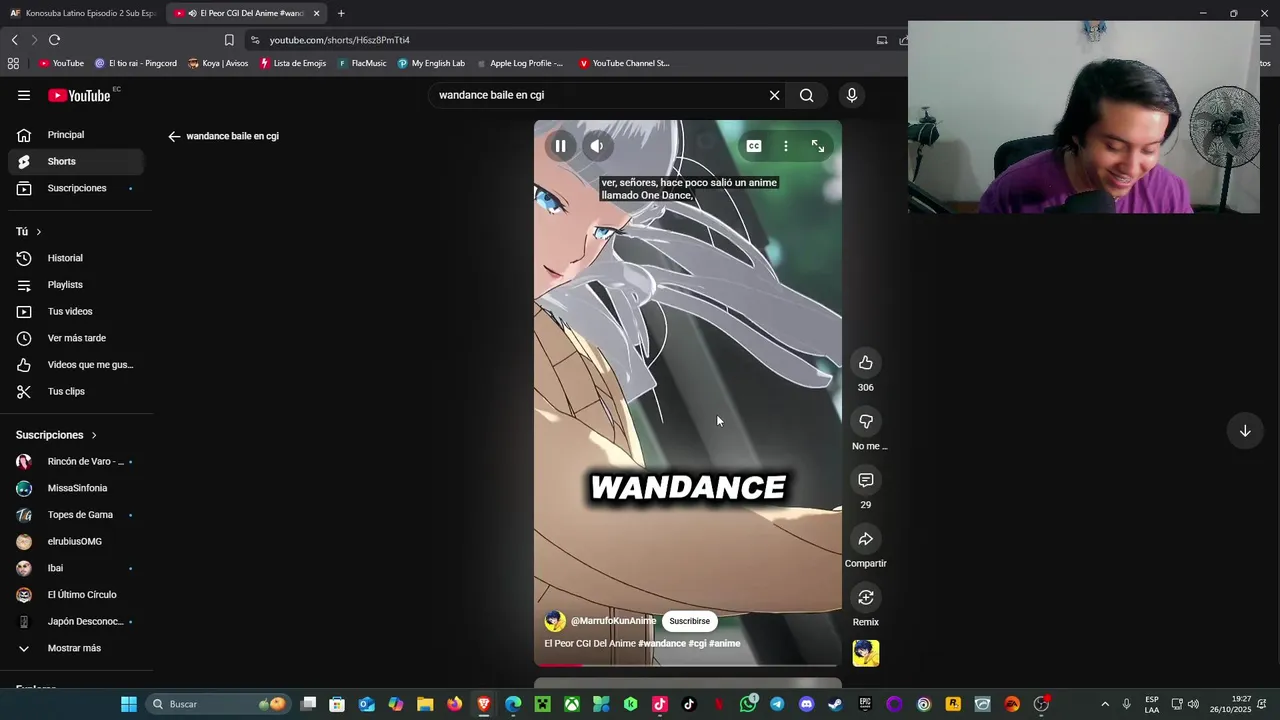Open Tus videos in the sidebar
The width and height of the screenshot is (1280, 720).
pyautogui.click(x=75, y=311)
